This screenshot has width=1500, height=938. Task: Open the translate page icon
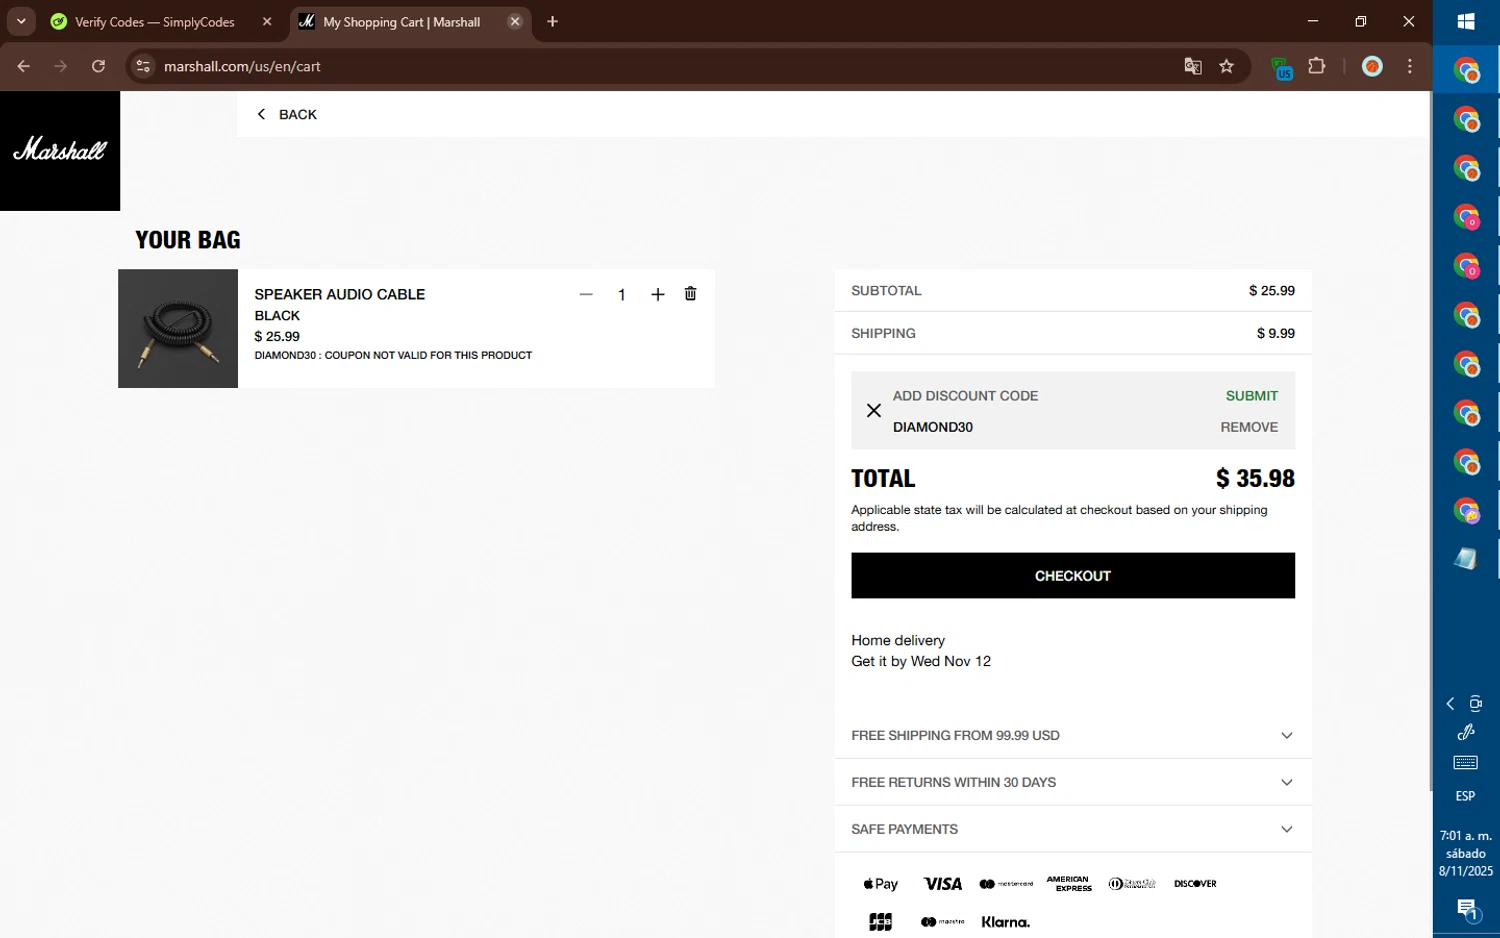pos(1192,66)
